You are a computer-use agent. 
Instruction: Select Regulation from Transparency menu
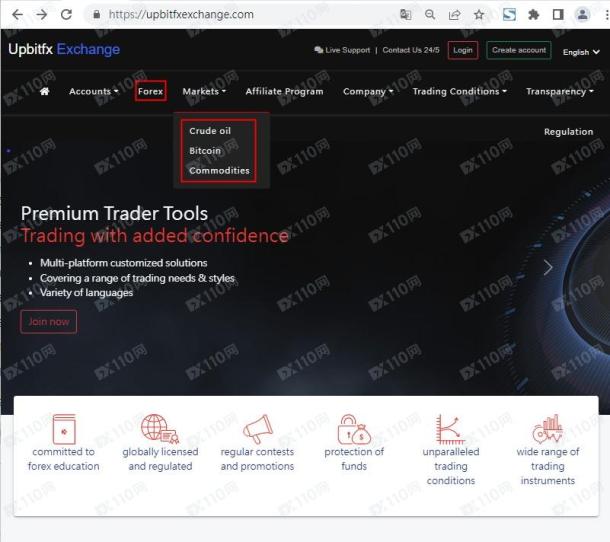point(568,132)
